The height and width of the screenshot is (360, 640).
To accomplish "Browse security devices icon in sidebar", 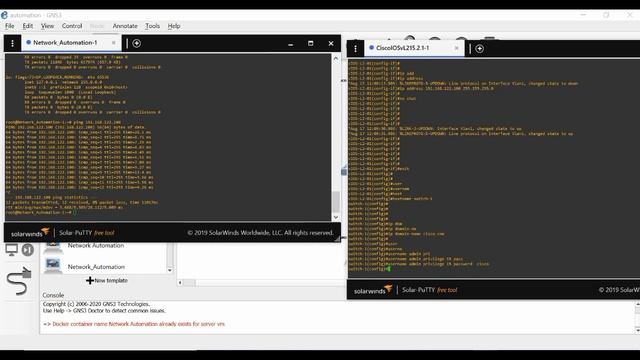I will (x=28, y=249).
